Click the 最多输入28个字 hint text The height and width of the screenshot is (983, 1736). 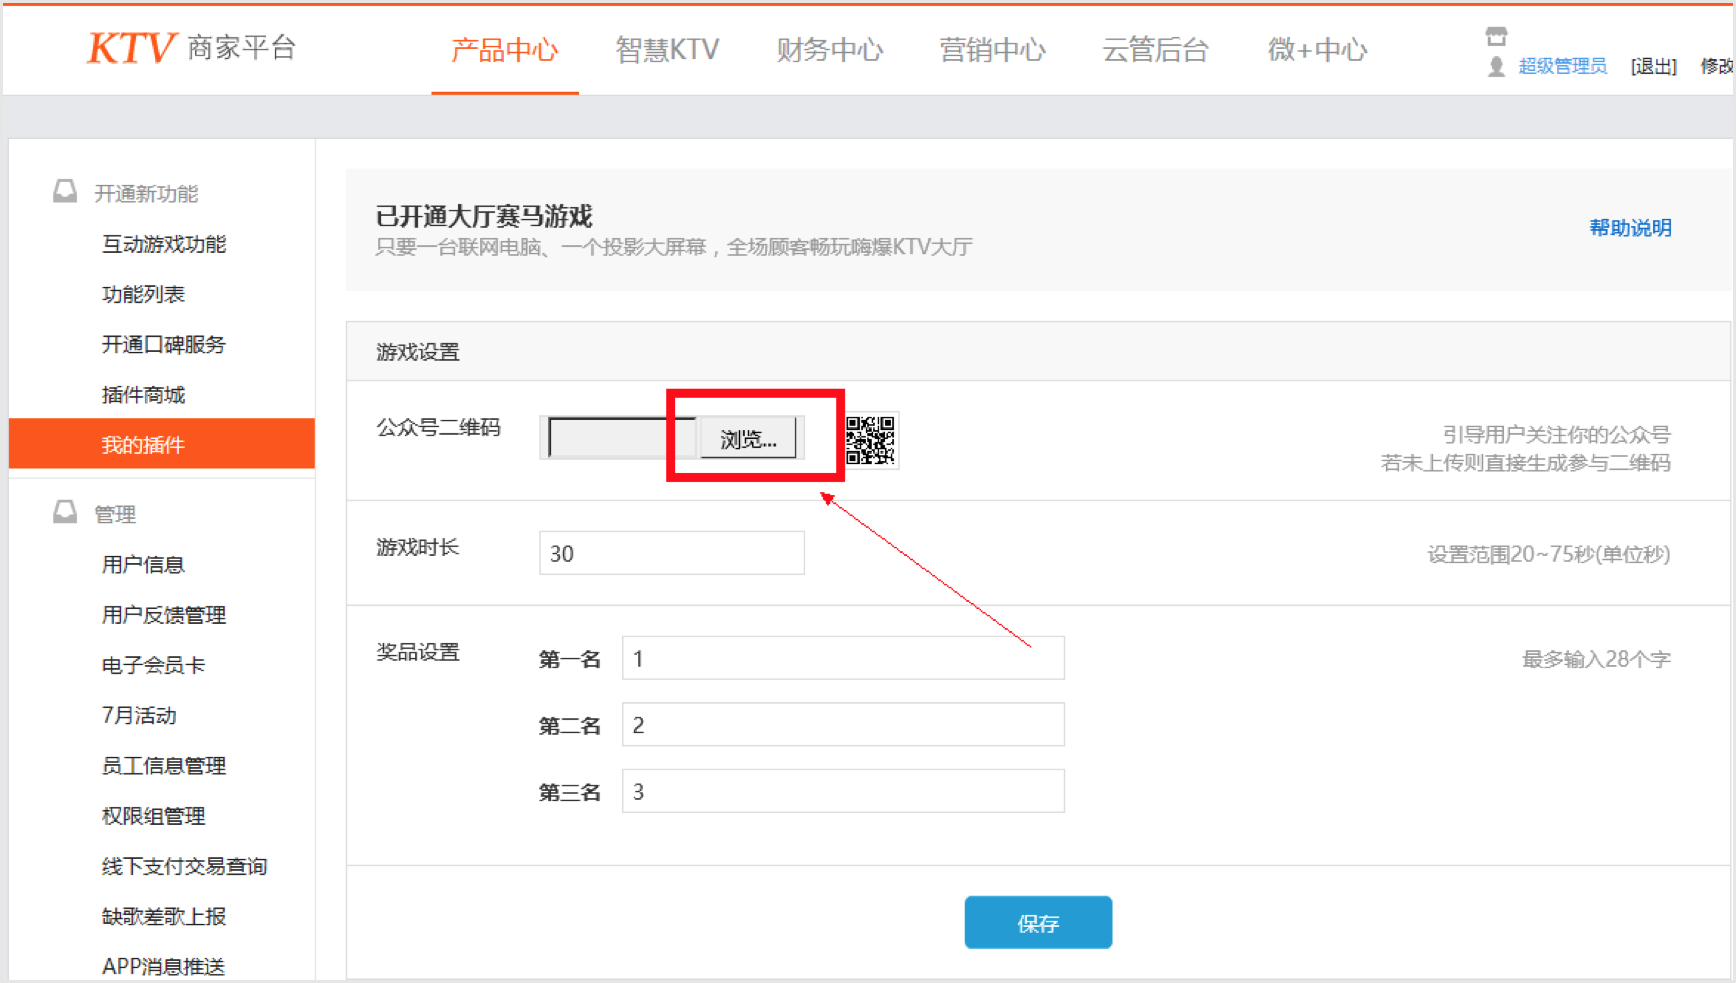tap(1596, 659)
